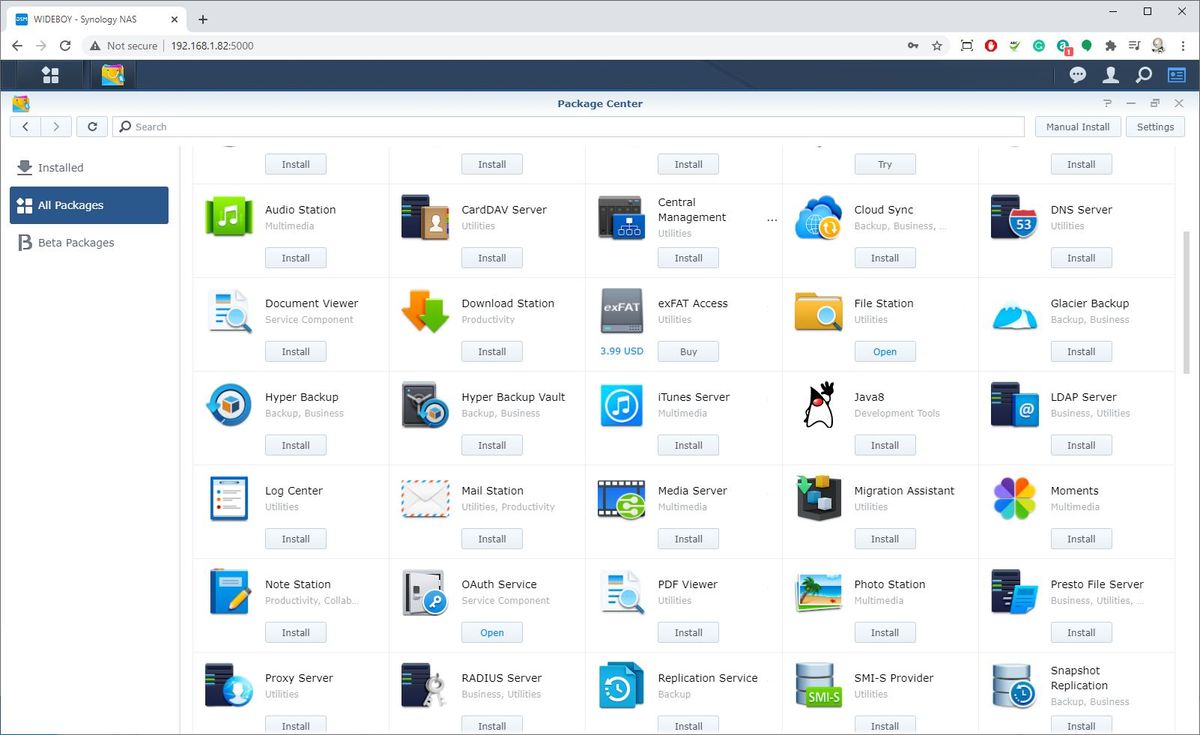Refresh the Package Center list

point(92,127)
